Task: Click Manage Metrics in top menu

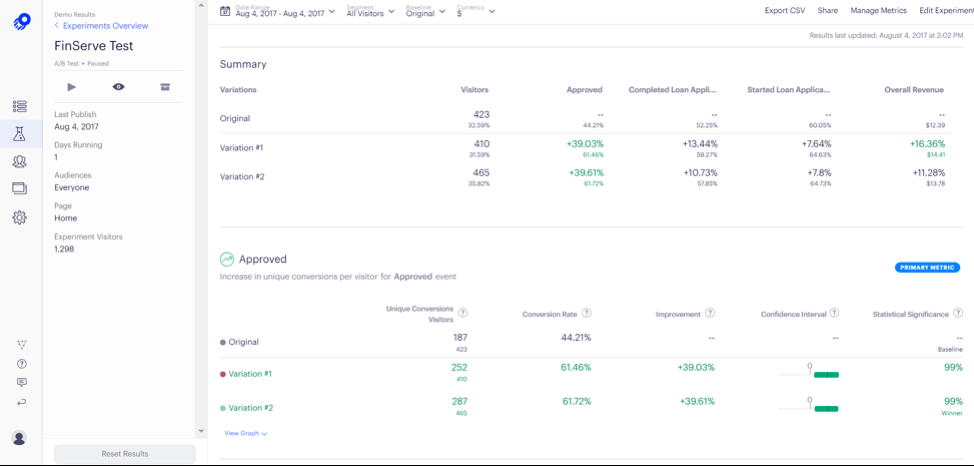Action: point(878,10)
